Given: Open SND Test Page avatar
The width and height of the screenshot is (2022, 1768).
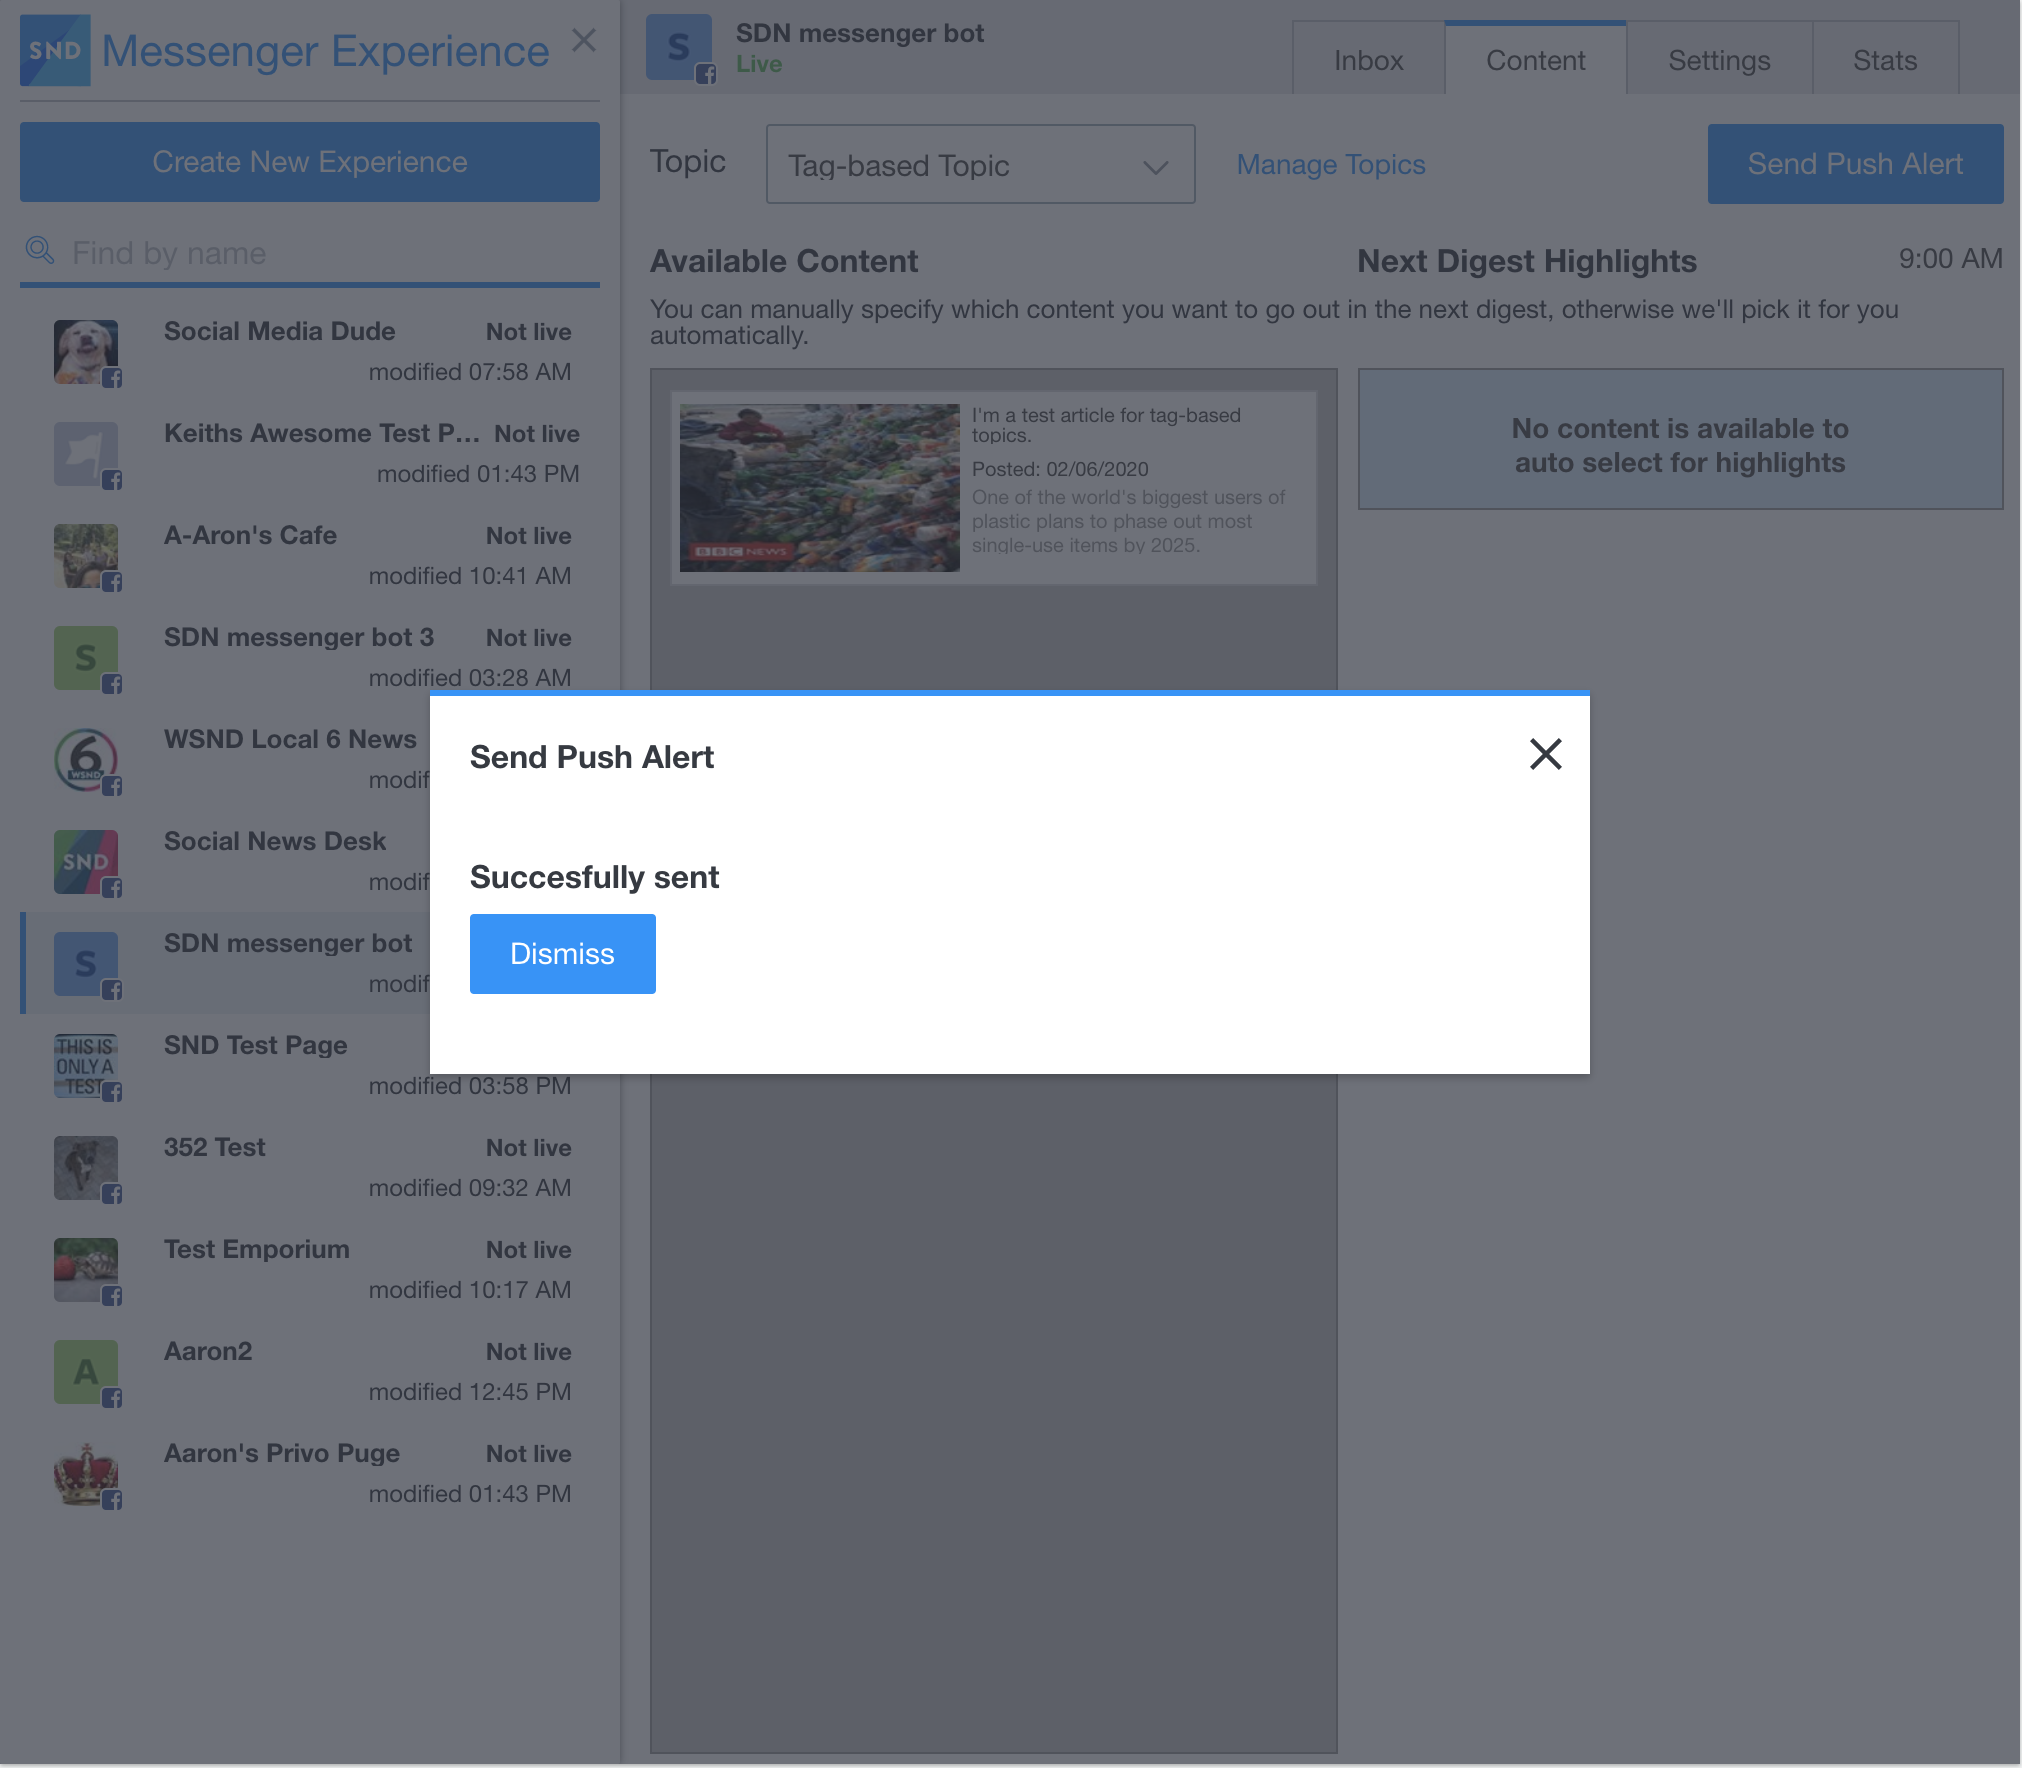Looking at the screenshot, I should [x=86, y=1066].
